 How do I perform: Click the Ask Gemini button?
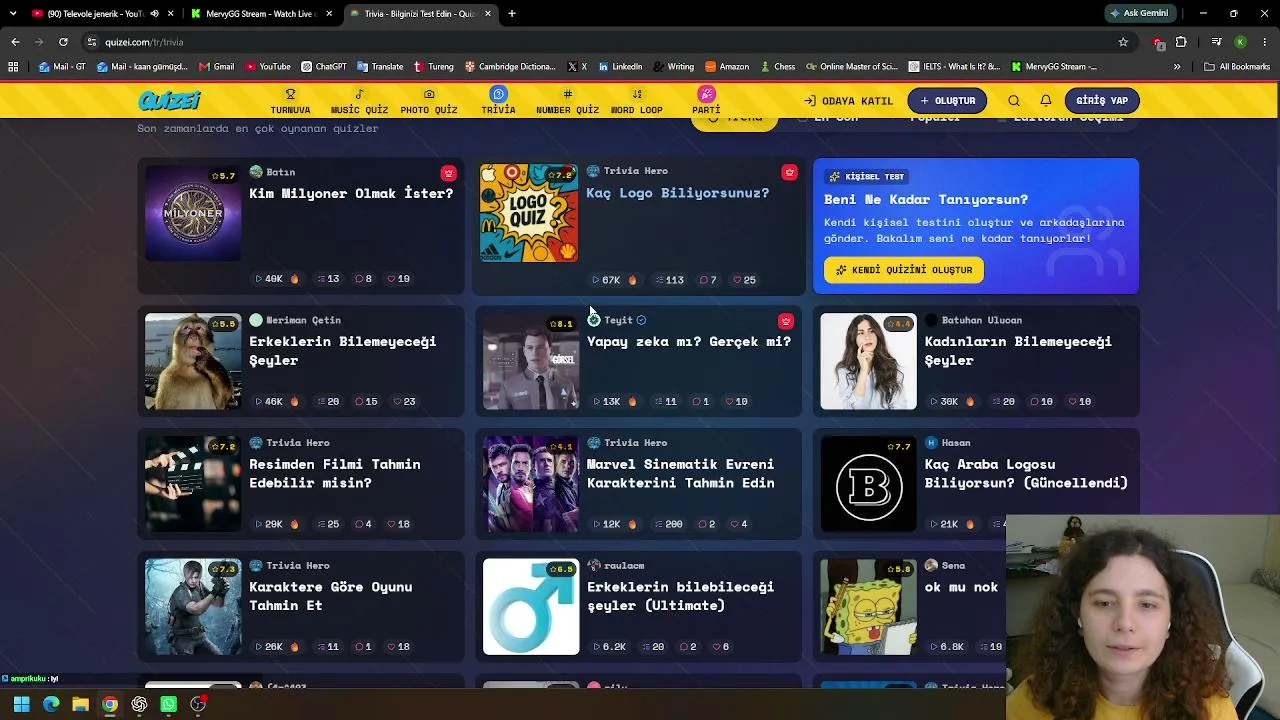pos(1138,14)
